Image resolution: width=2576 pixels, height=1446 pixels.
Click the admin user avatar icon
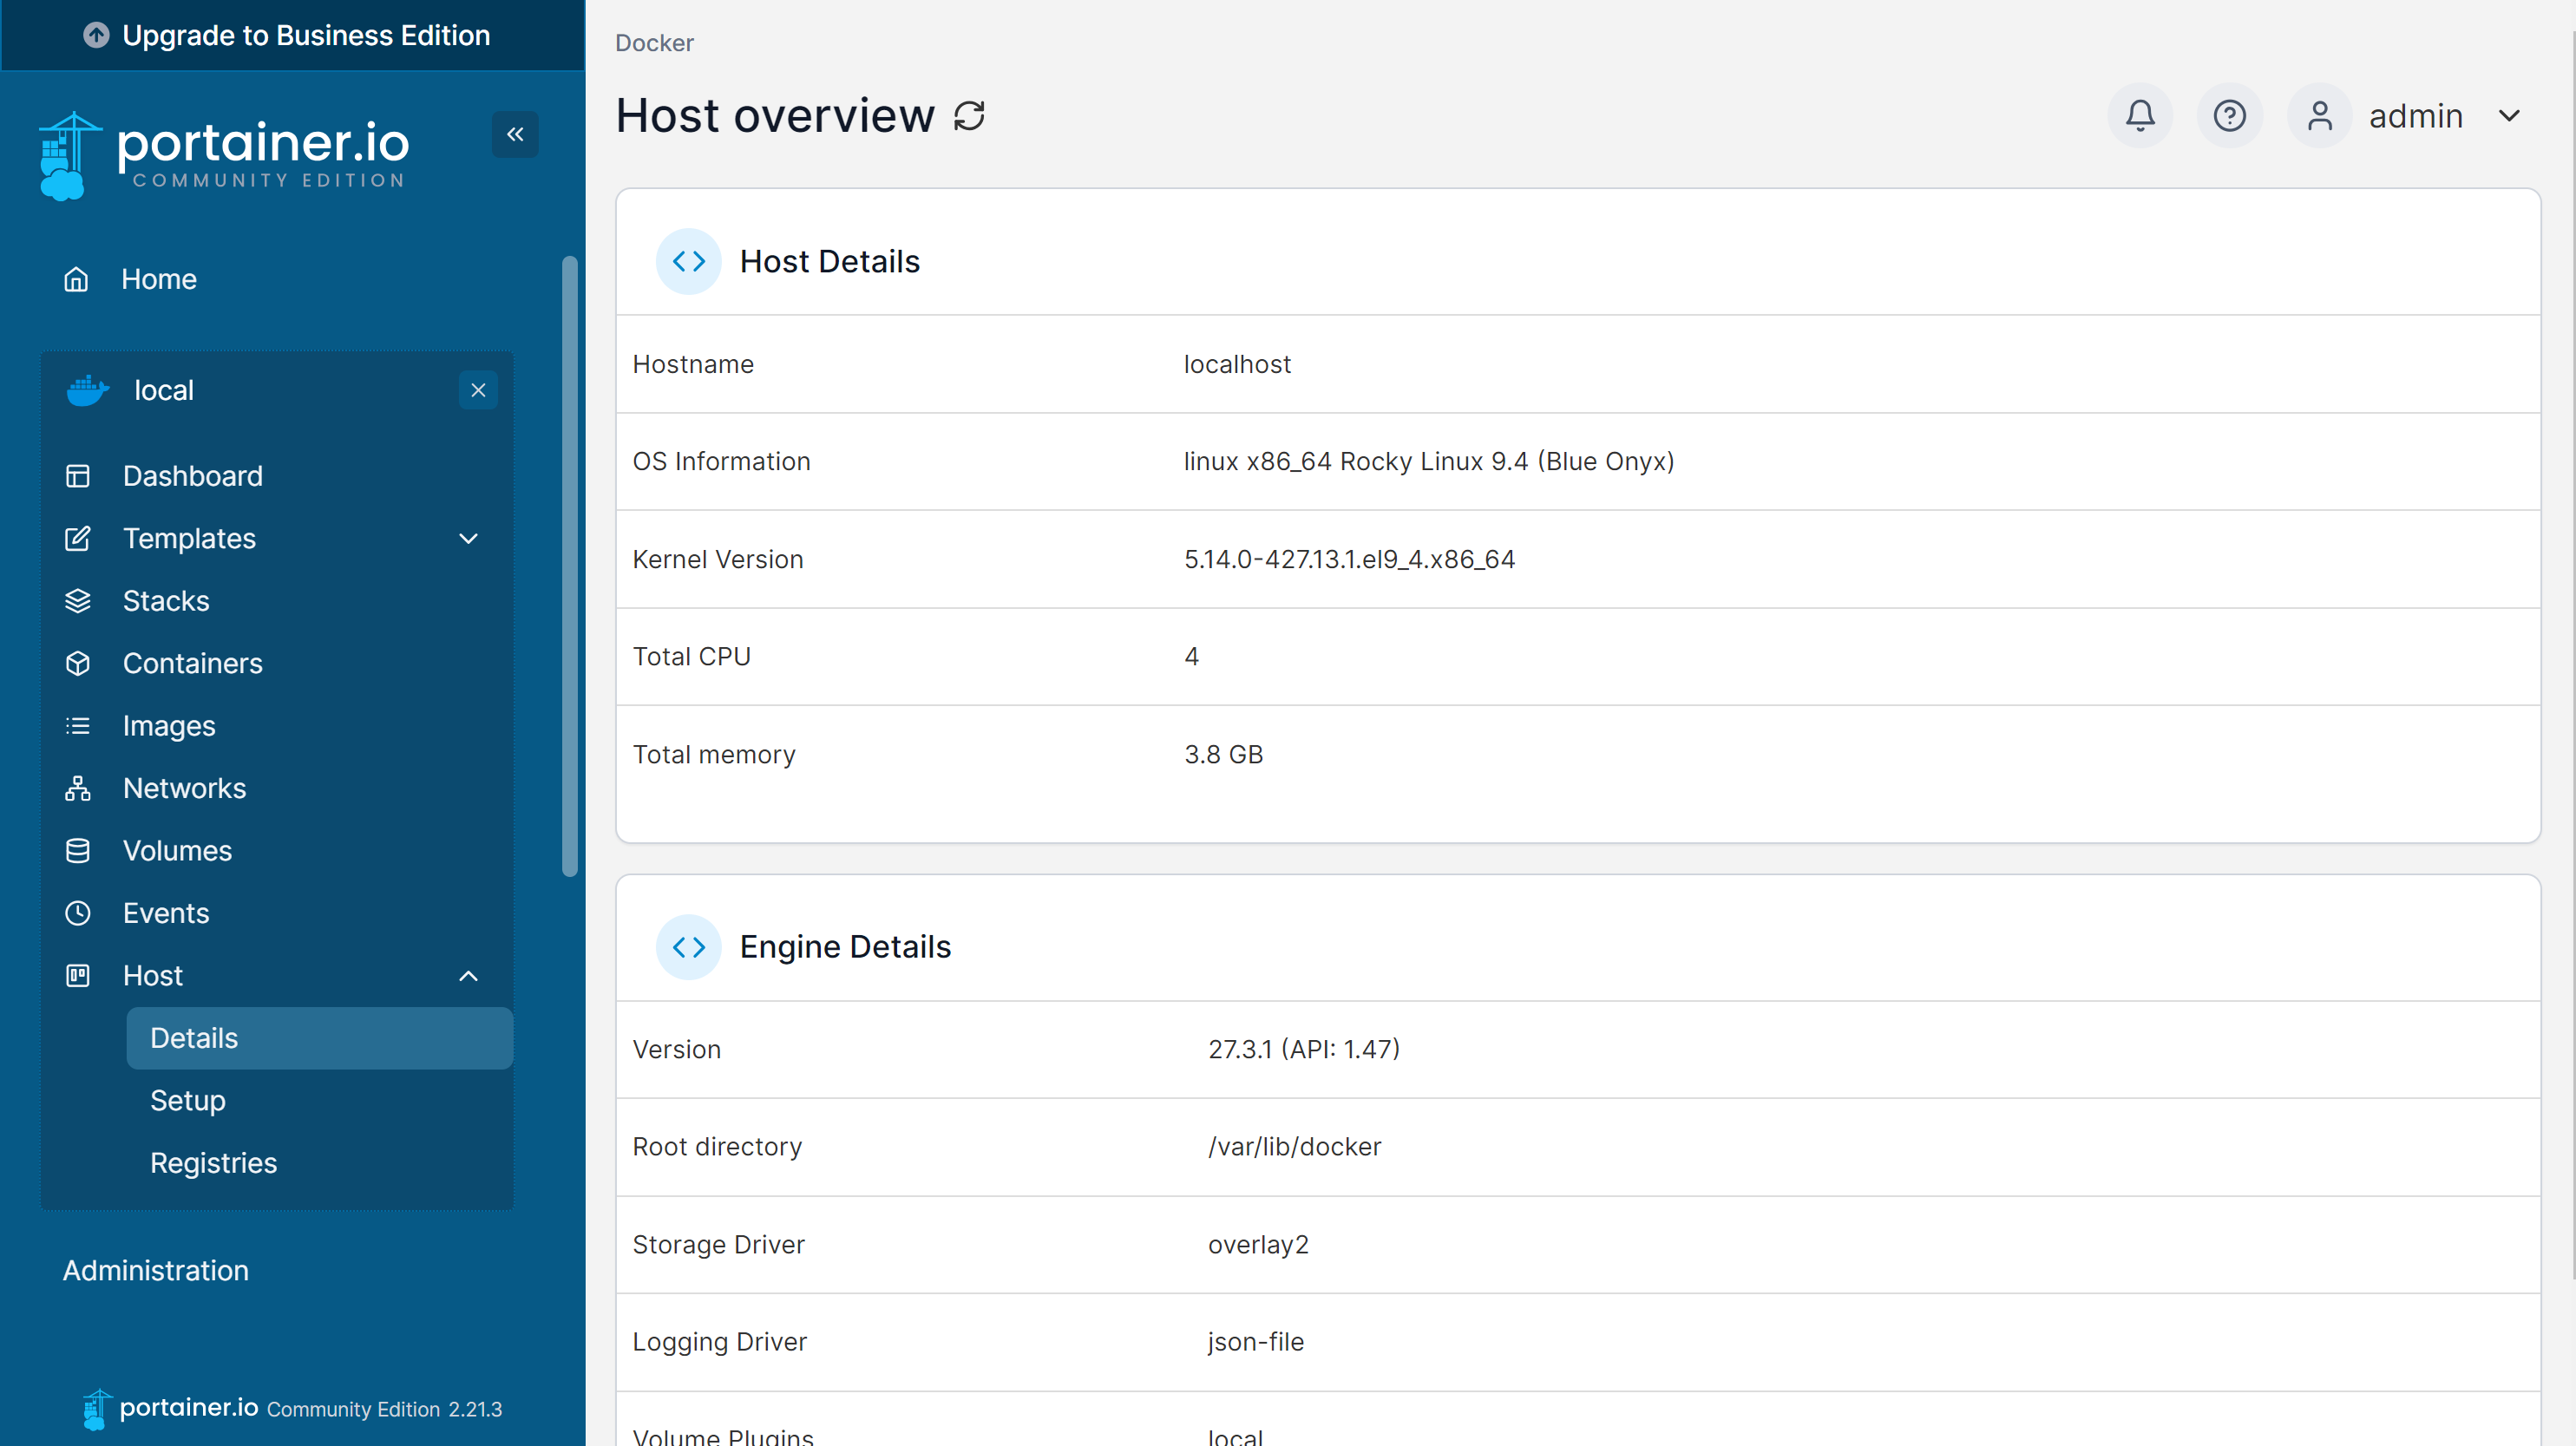tap(2320, 116)
